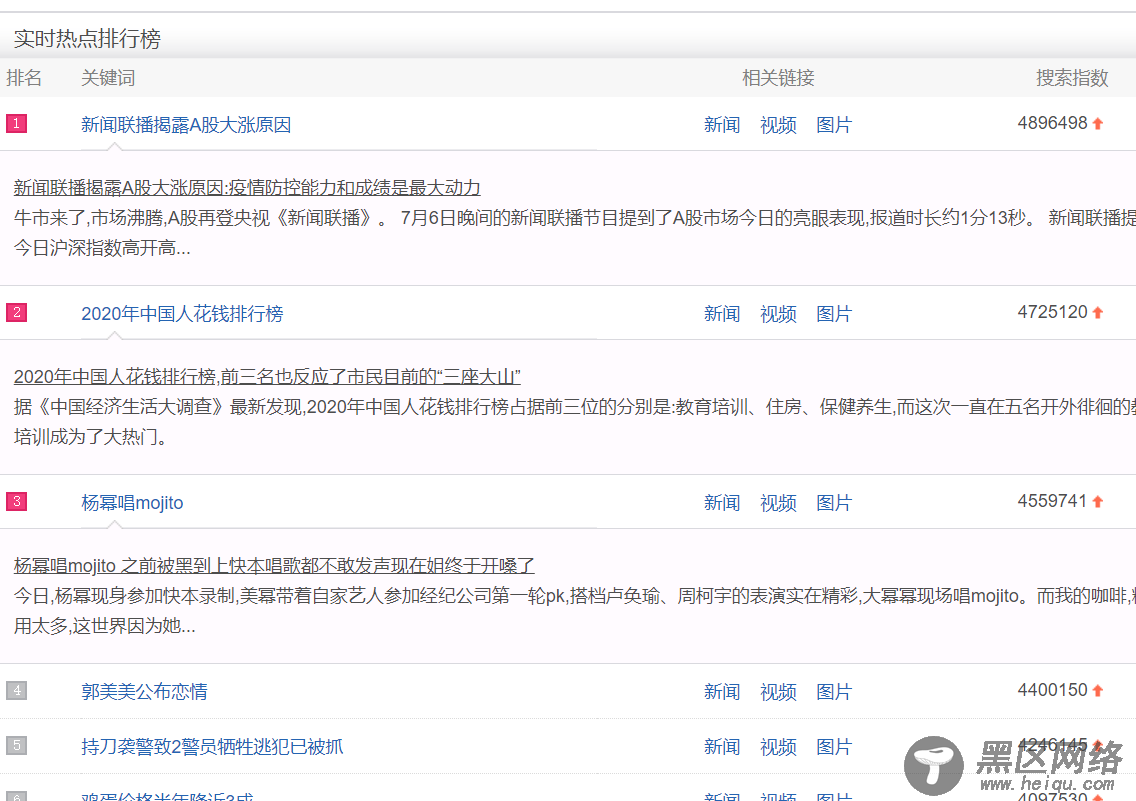Click rank 1 badge icon

coord(17,123)
